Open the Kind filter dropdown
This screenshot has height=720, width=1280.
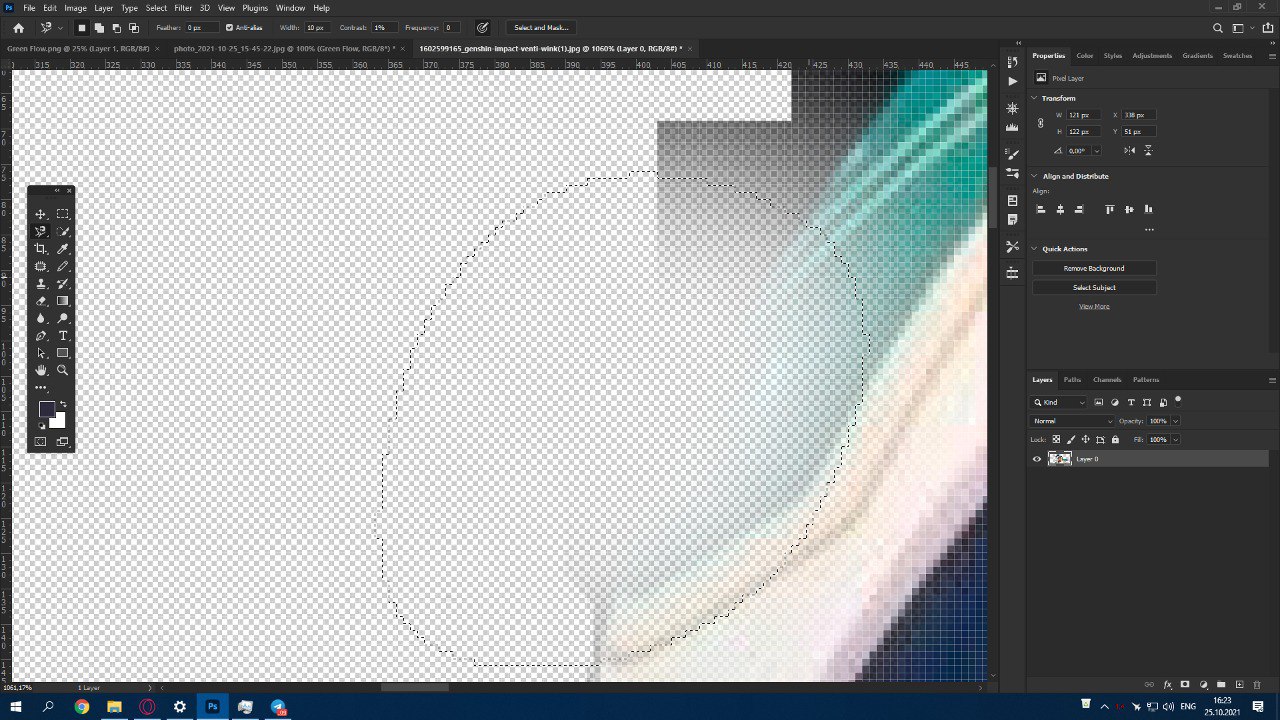[1060, 402]
